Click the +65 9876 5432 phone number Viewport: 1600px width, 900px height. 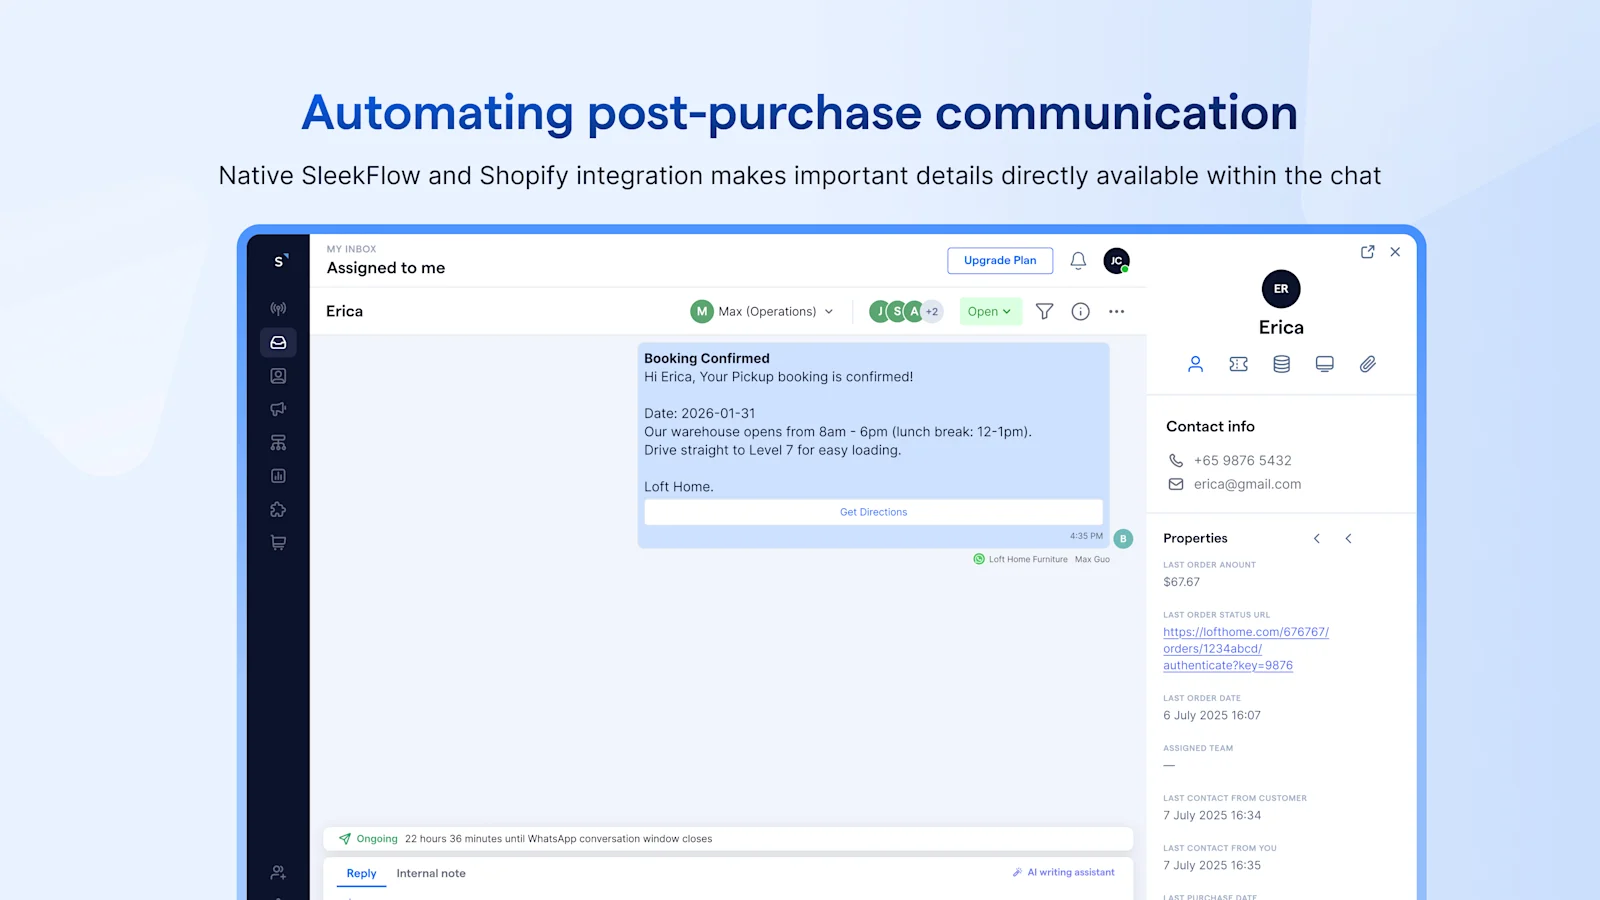(x=1242, y=461)
